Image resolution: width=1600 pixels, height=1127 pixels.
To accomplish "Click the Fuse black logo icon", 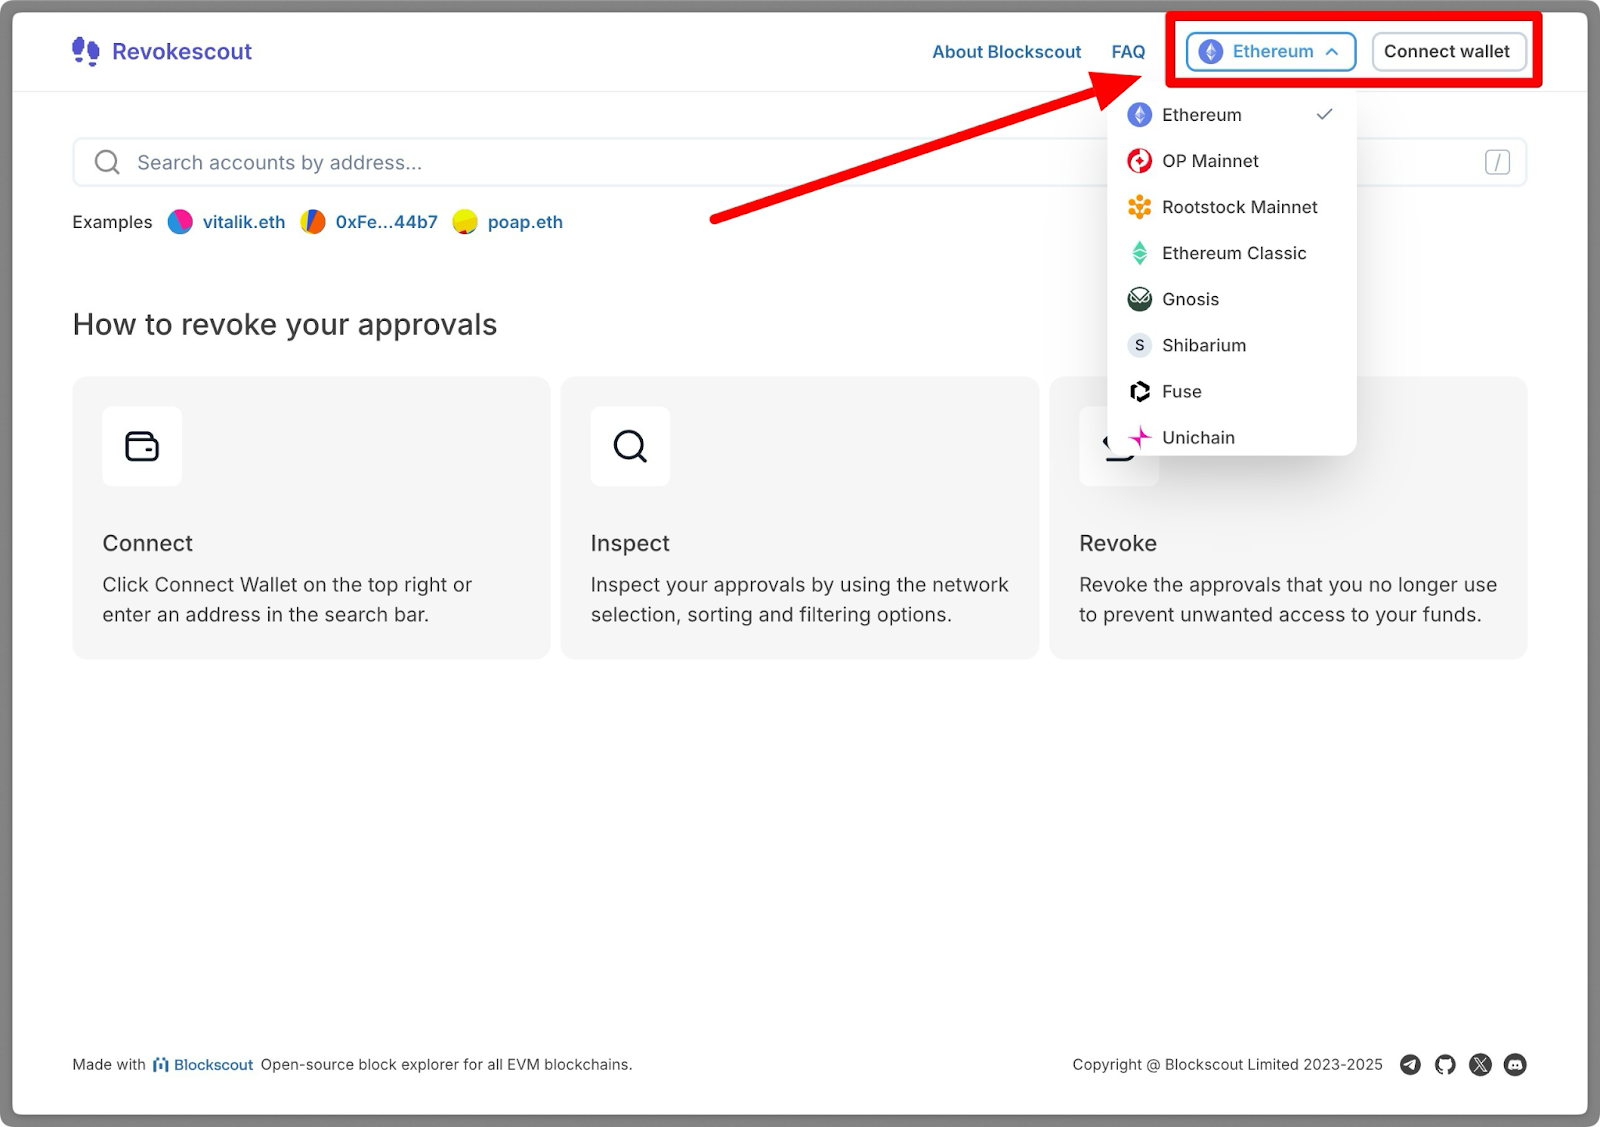I will 1139,391.
